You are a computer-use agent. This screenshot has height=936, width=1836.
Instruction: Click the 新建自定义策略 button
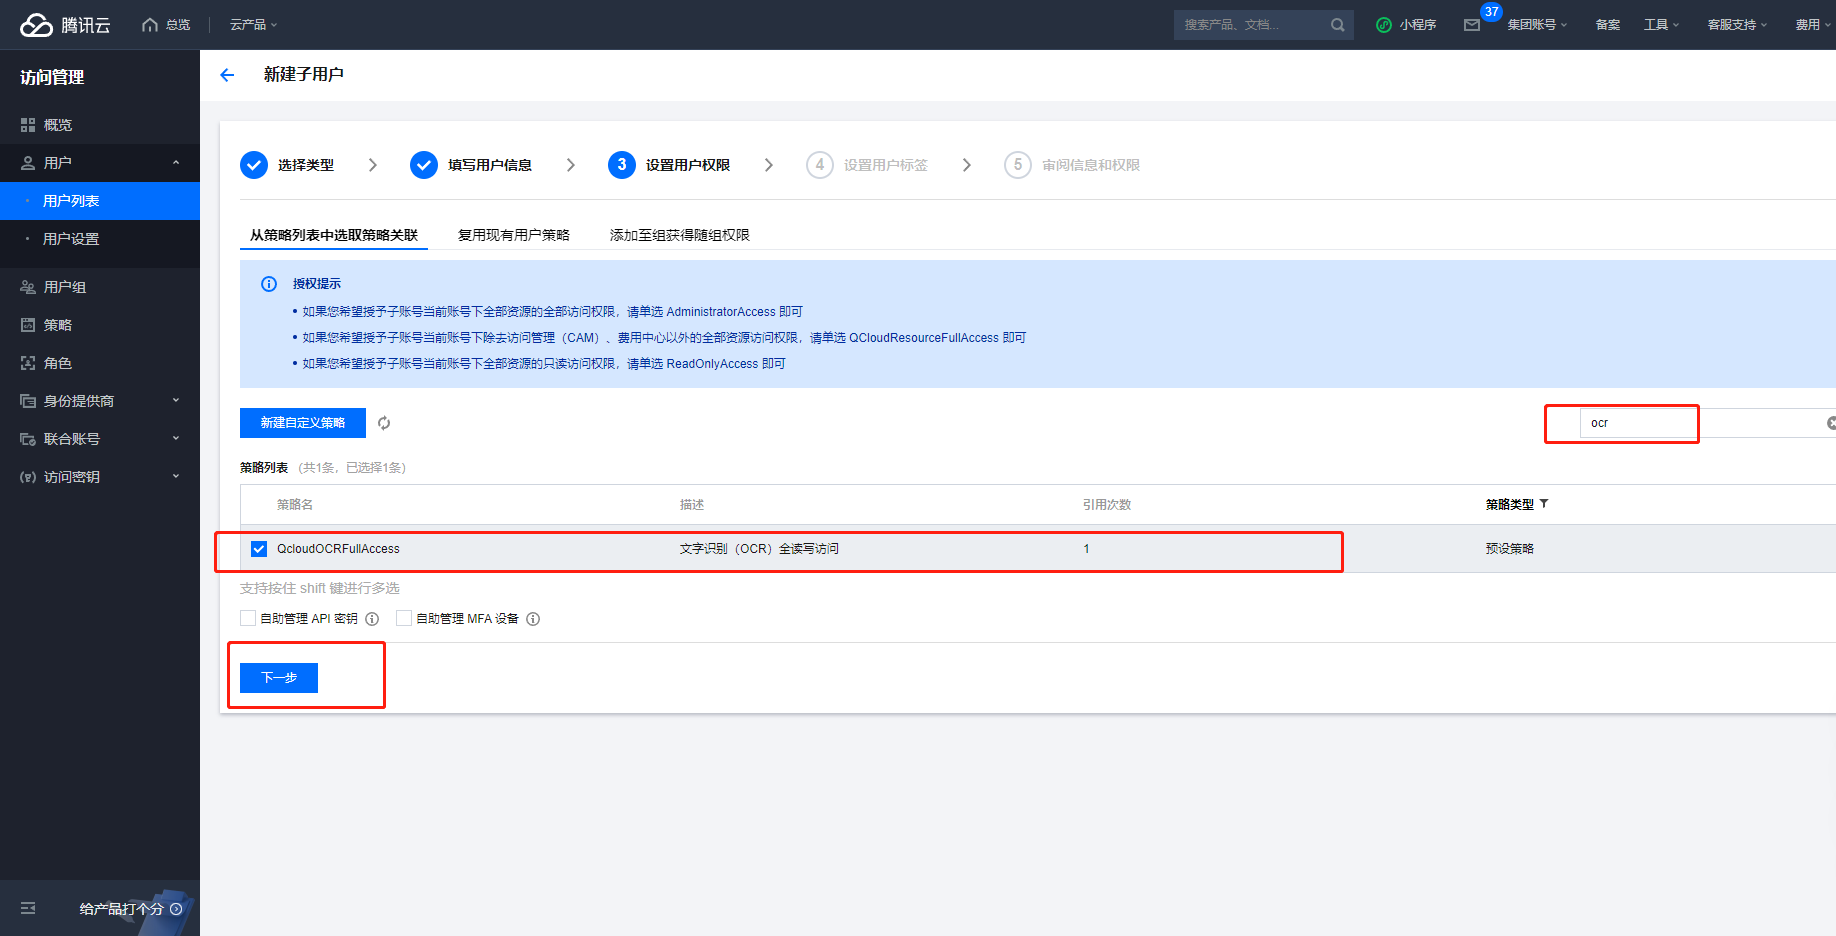click(x=303, y=423)
